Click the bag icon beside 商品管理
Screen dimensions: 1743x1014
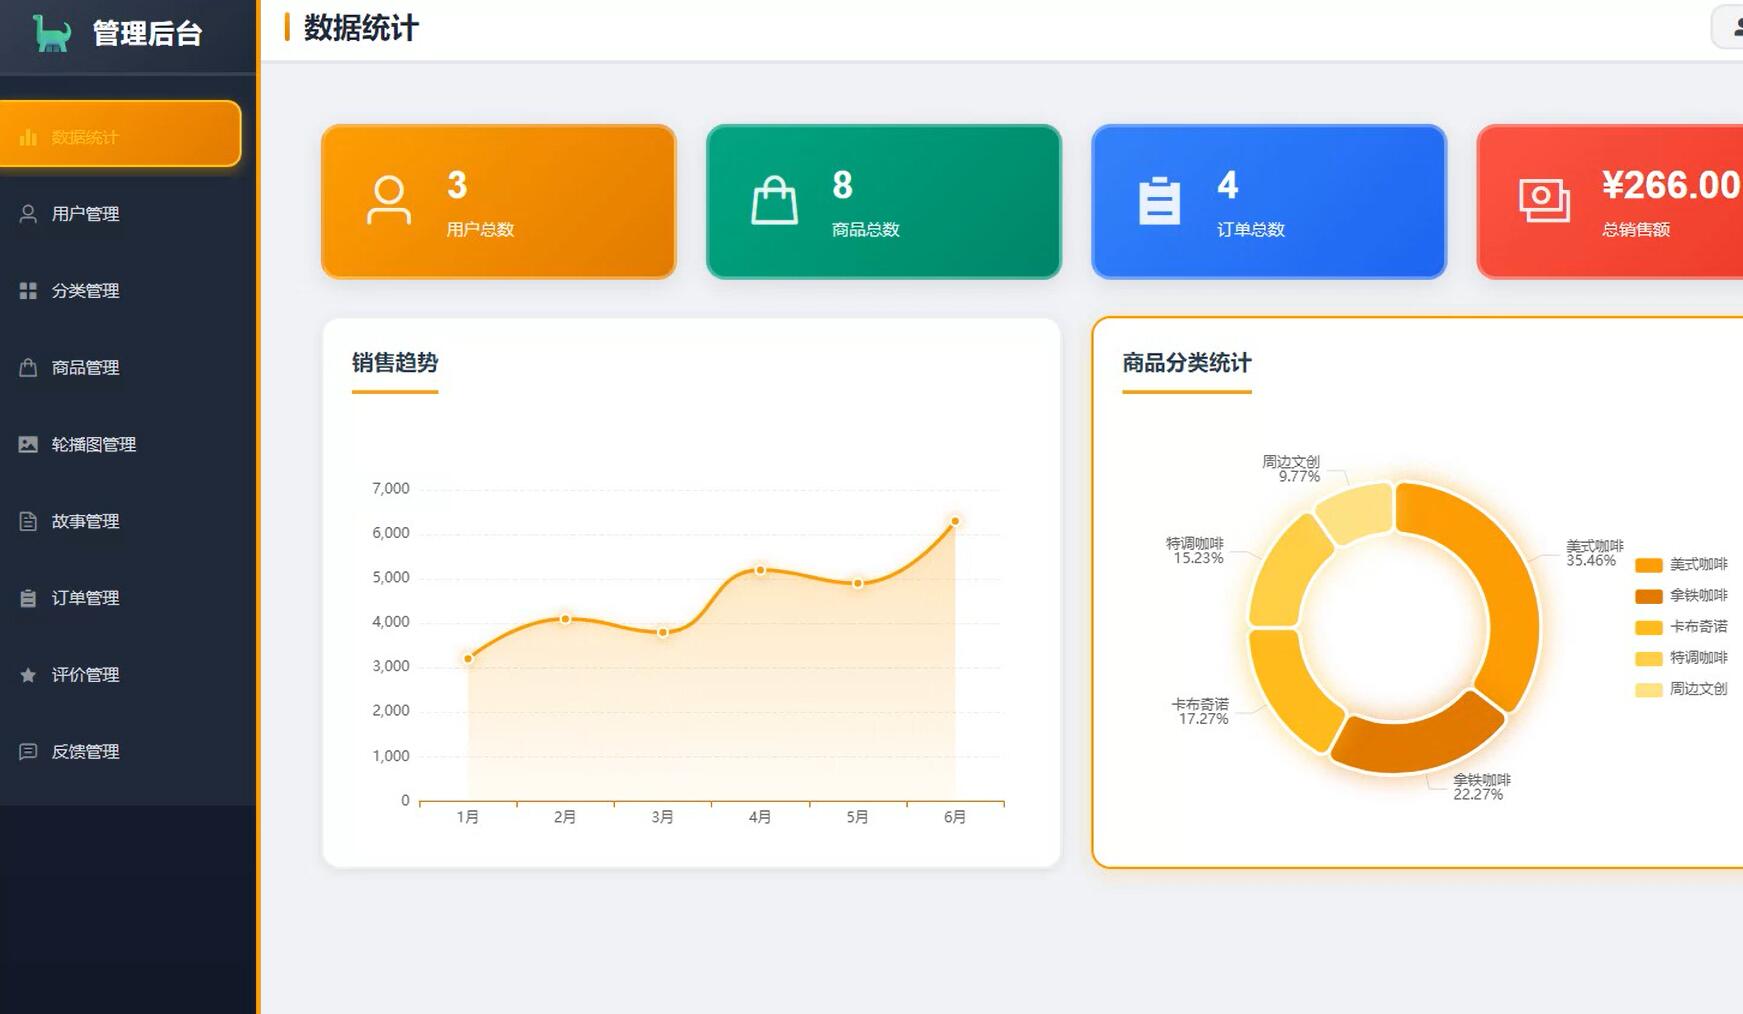pos(28,367)
